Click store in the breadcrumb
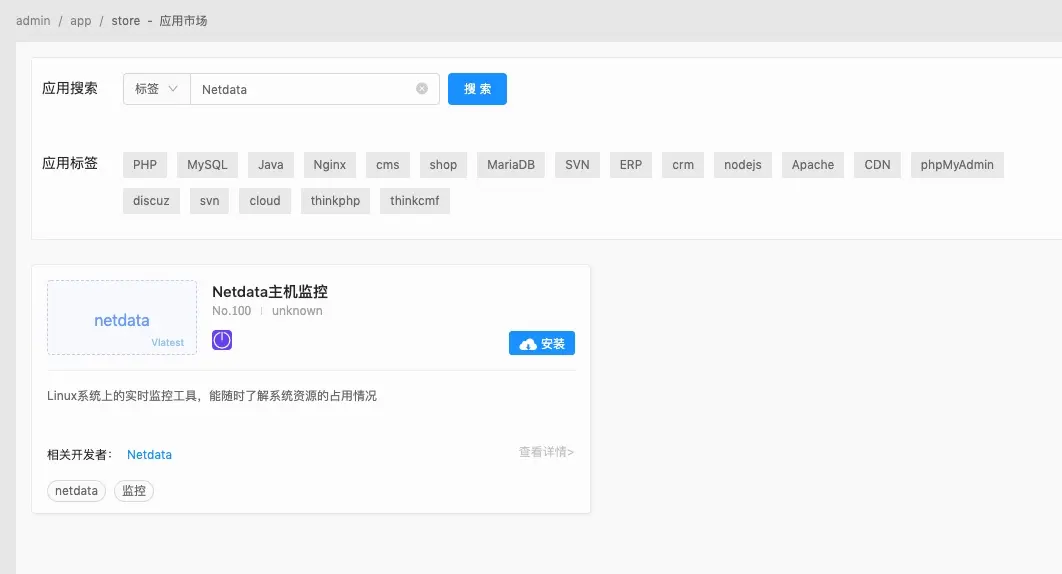Viewport: 1062px width, 574px height. [126, 21]
